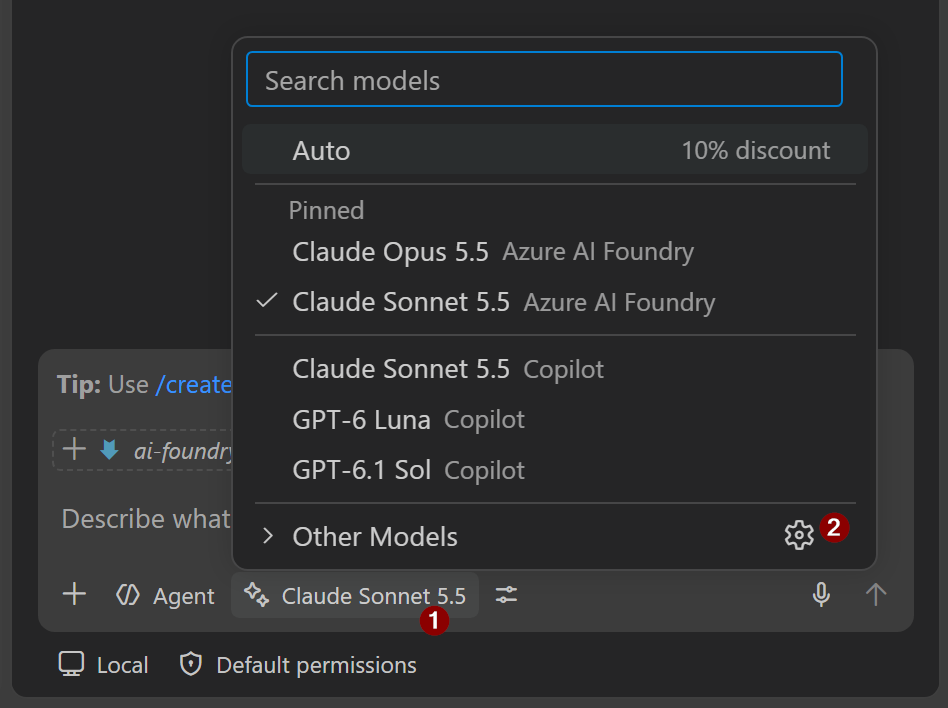Image resolution: width=948 pixels, height=708 pixels.
Task: Add context with plus in ai-foundry chip
Action: click(x=74, y=449)
